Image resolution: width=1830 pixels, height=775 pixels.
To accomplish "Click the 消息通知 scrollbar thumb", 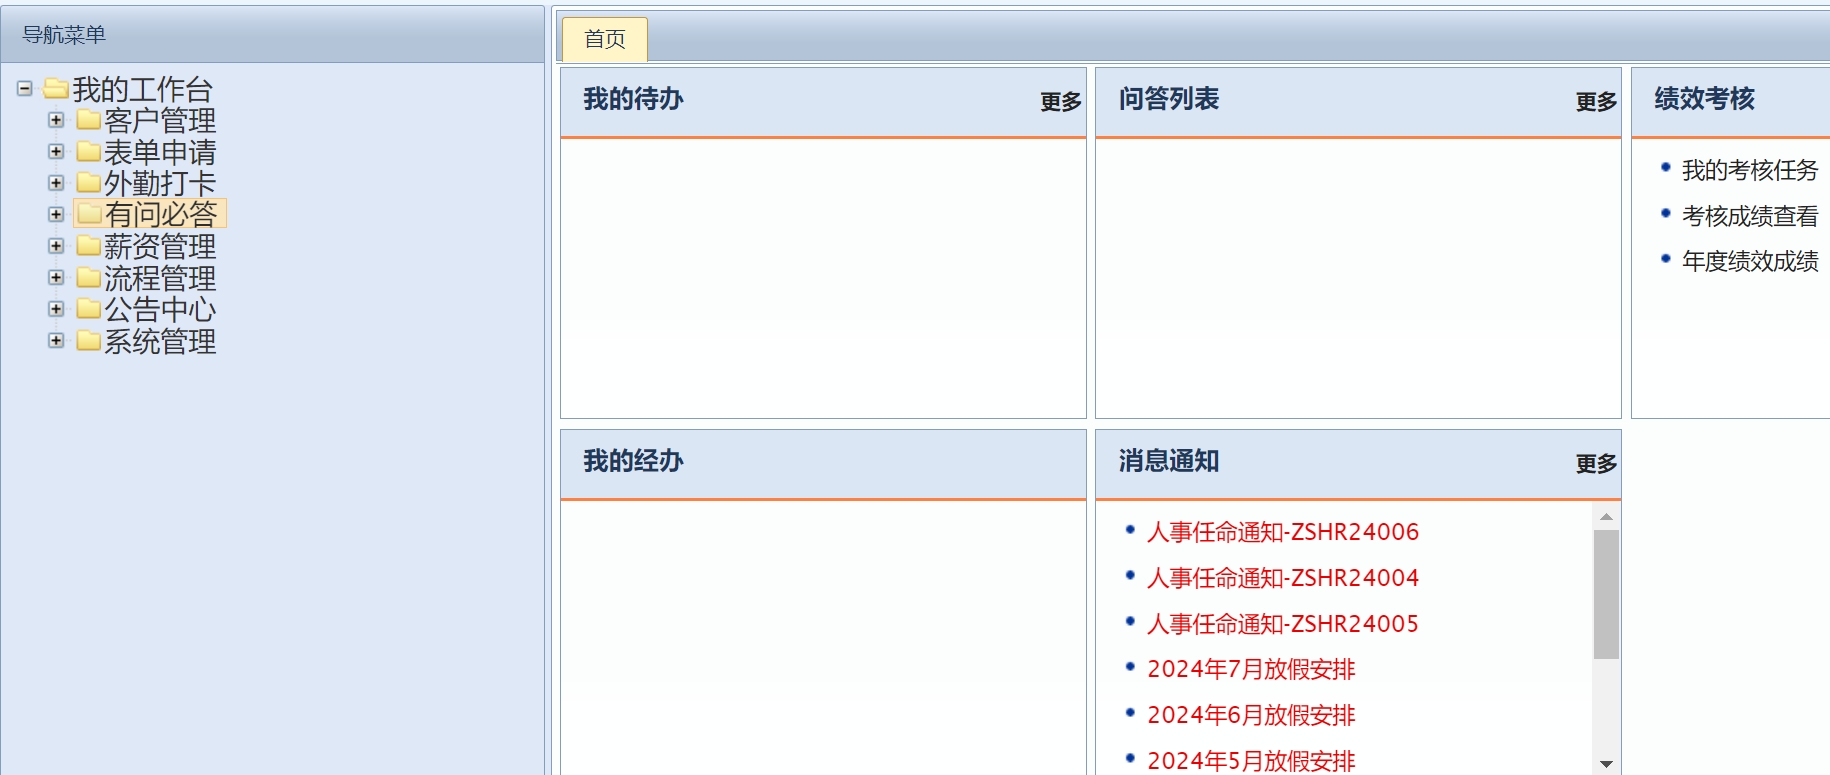I will (1606, 594).
